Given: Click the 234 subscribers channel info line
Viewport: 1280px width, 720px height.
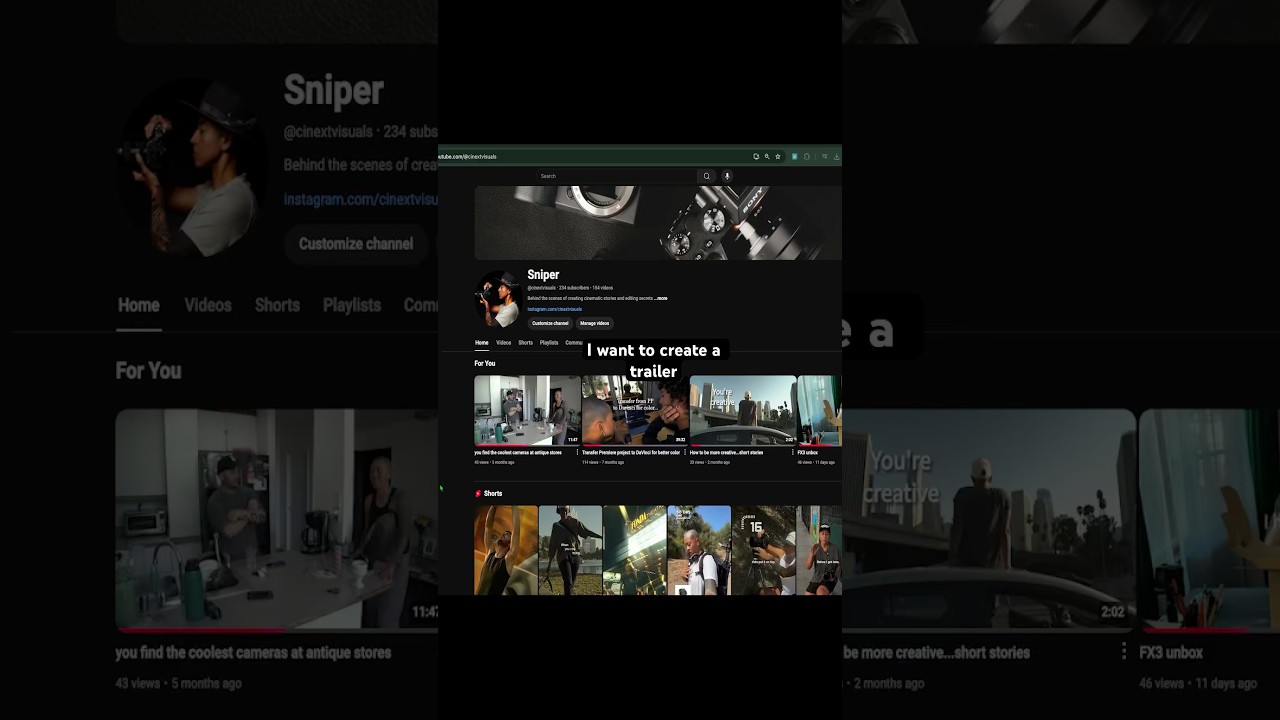Looking at the screenshot, I should pyautogui.click(x=570, y=288).
